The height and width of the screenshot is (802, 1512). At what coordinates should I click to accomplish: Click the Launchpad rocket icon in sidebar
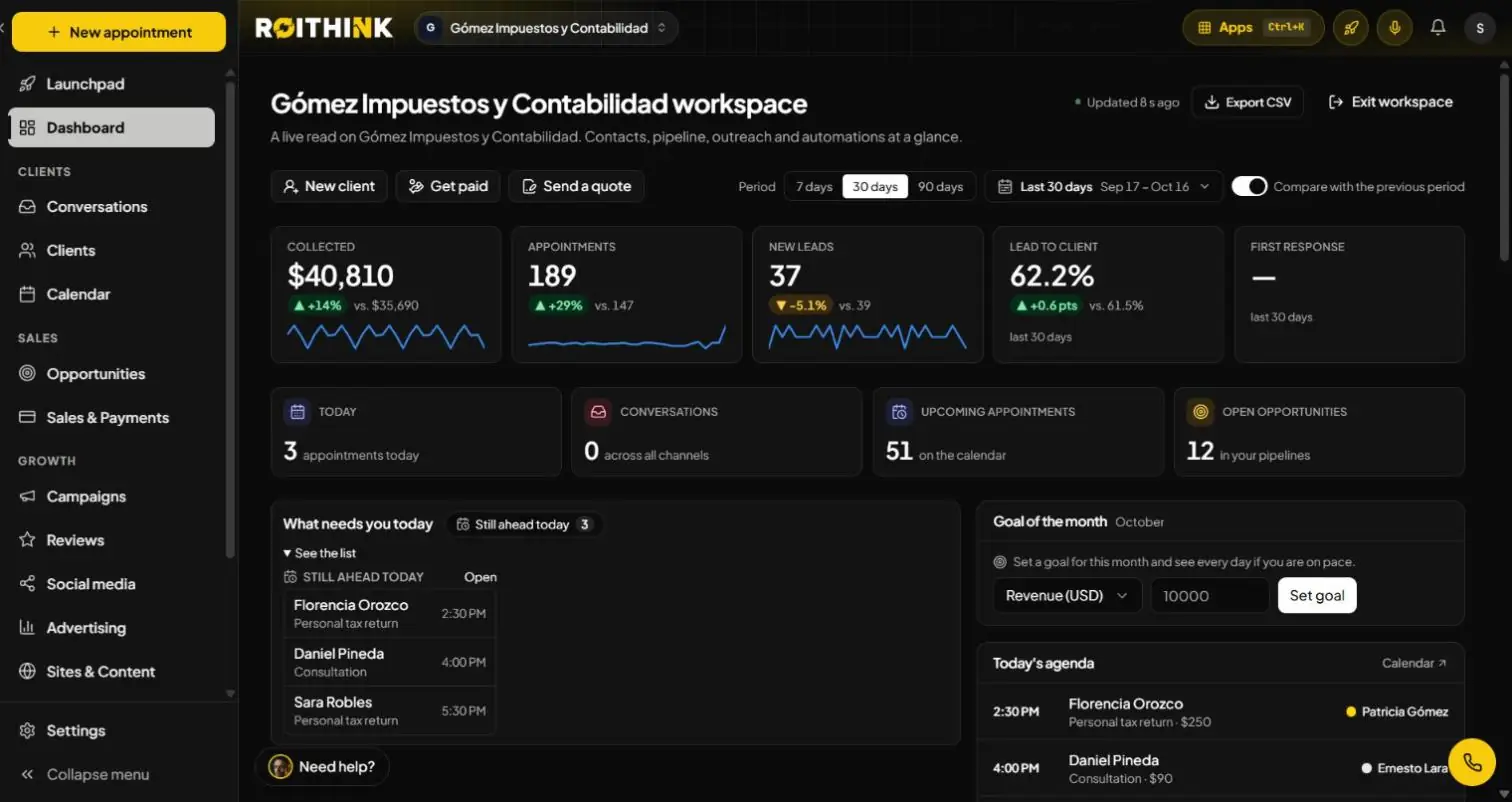(x=28, y=84)
